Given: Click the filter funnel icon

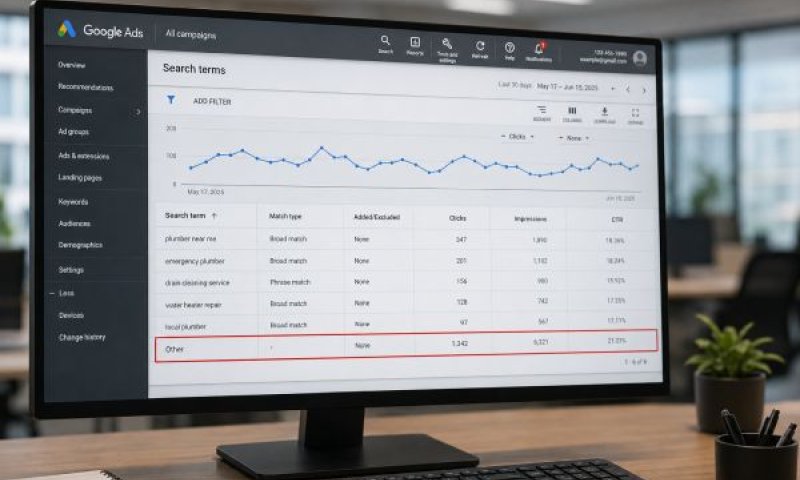Looking at the screenshot, I should tap(171, 99).
